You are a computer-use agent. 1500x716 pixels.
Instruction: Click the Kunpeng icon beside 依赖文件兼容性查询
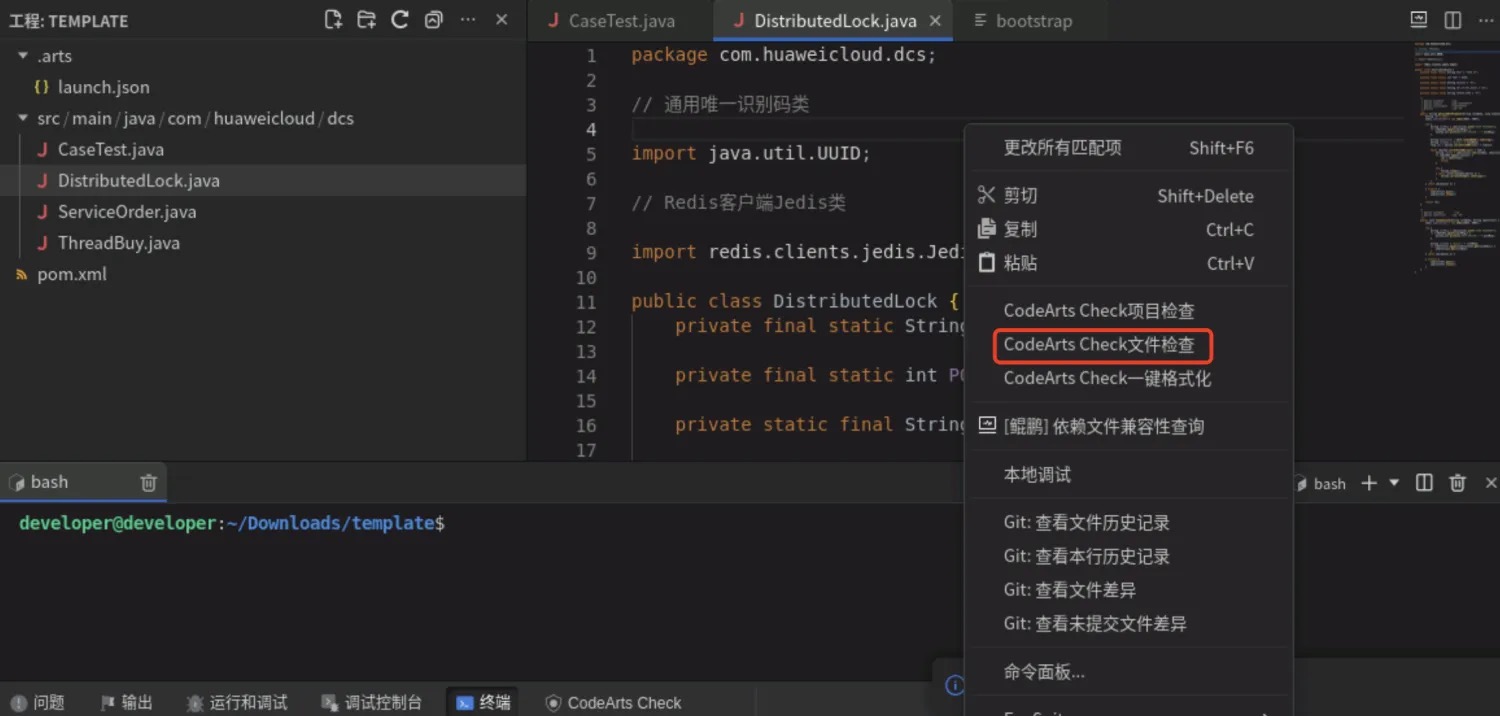tap(987, 425)
